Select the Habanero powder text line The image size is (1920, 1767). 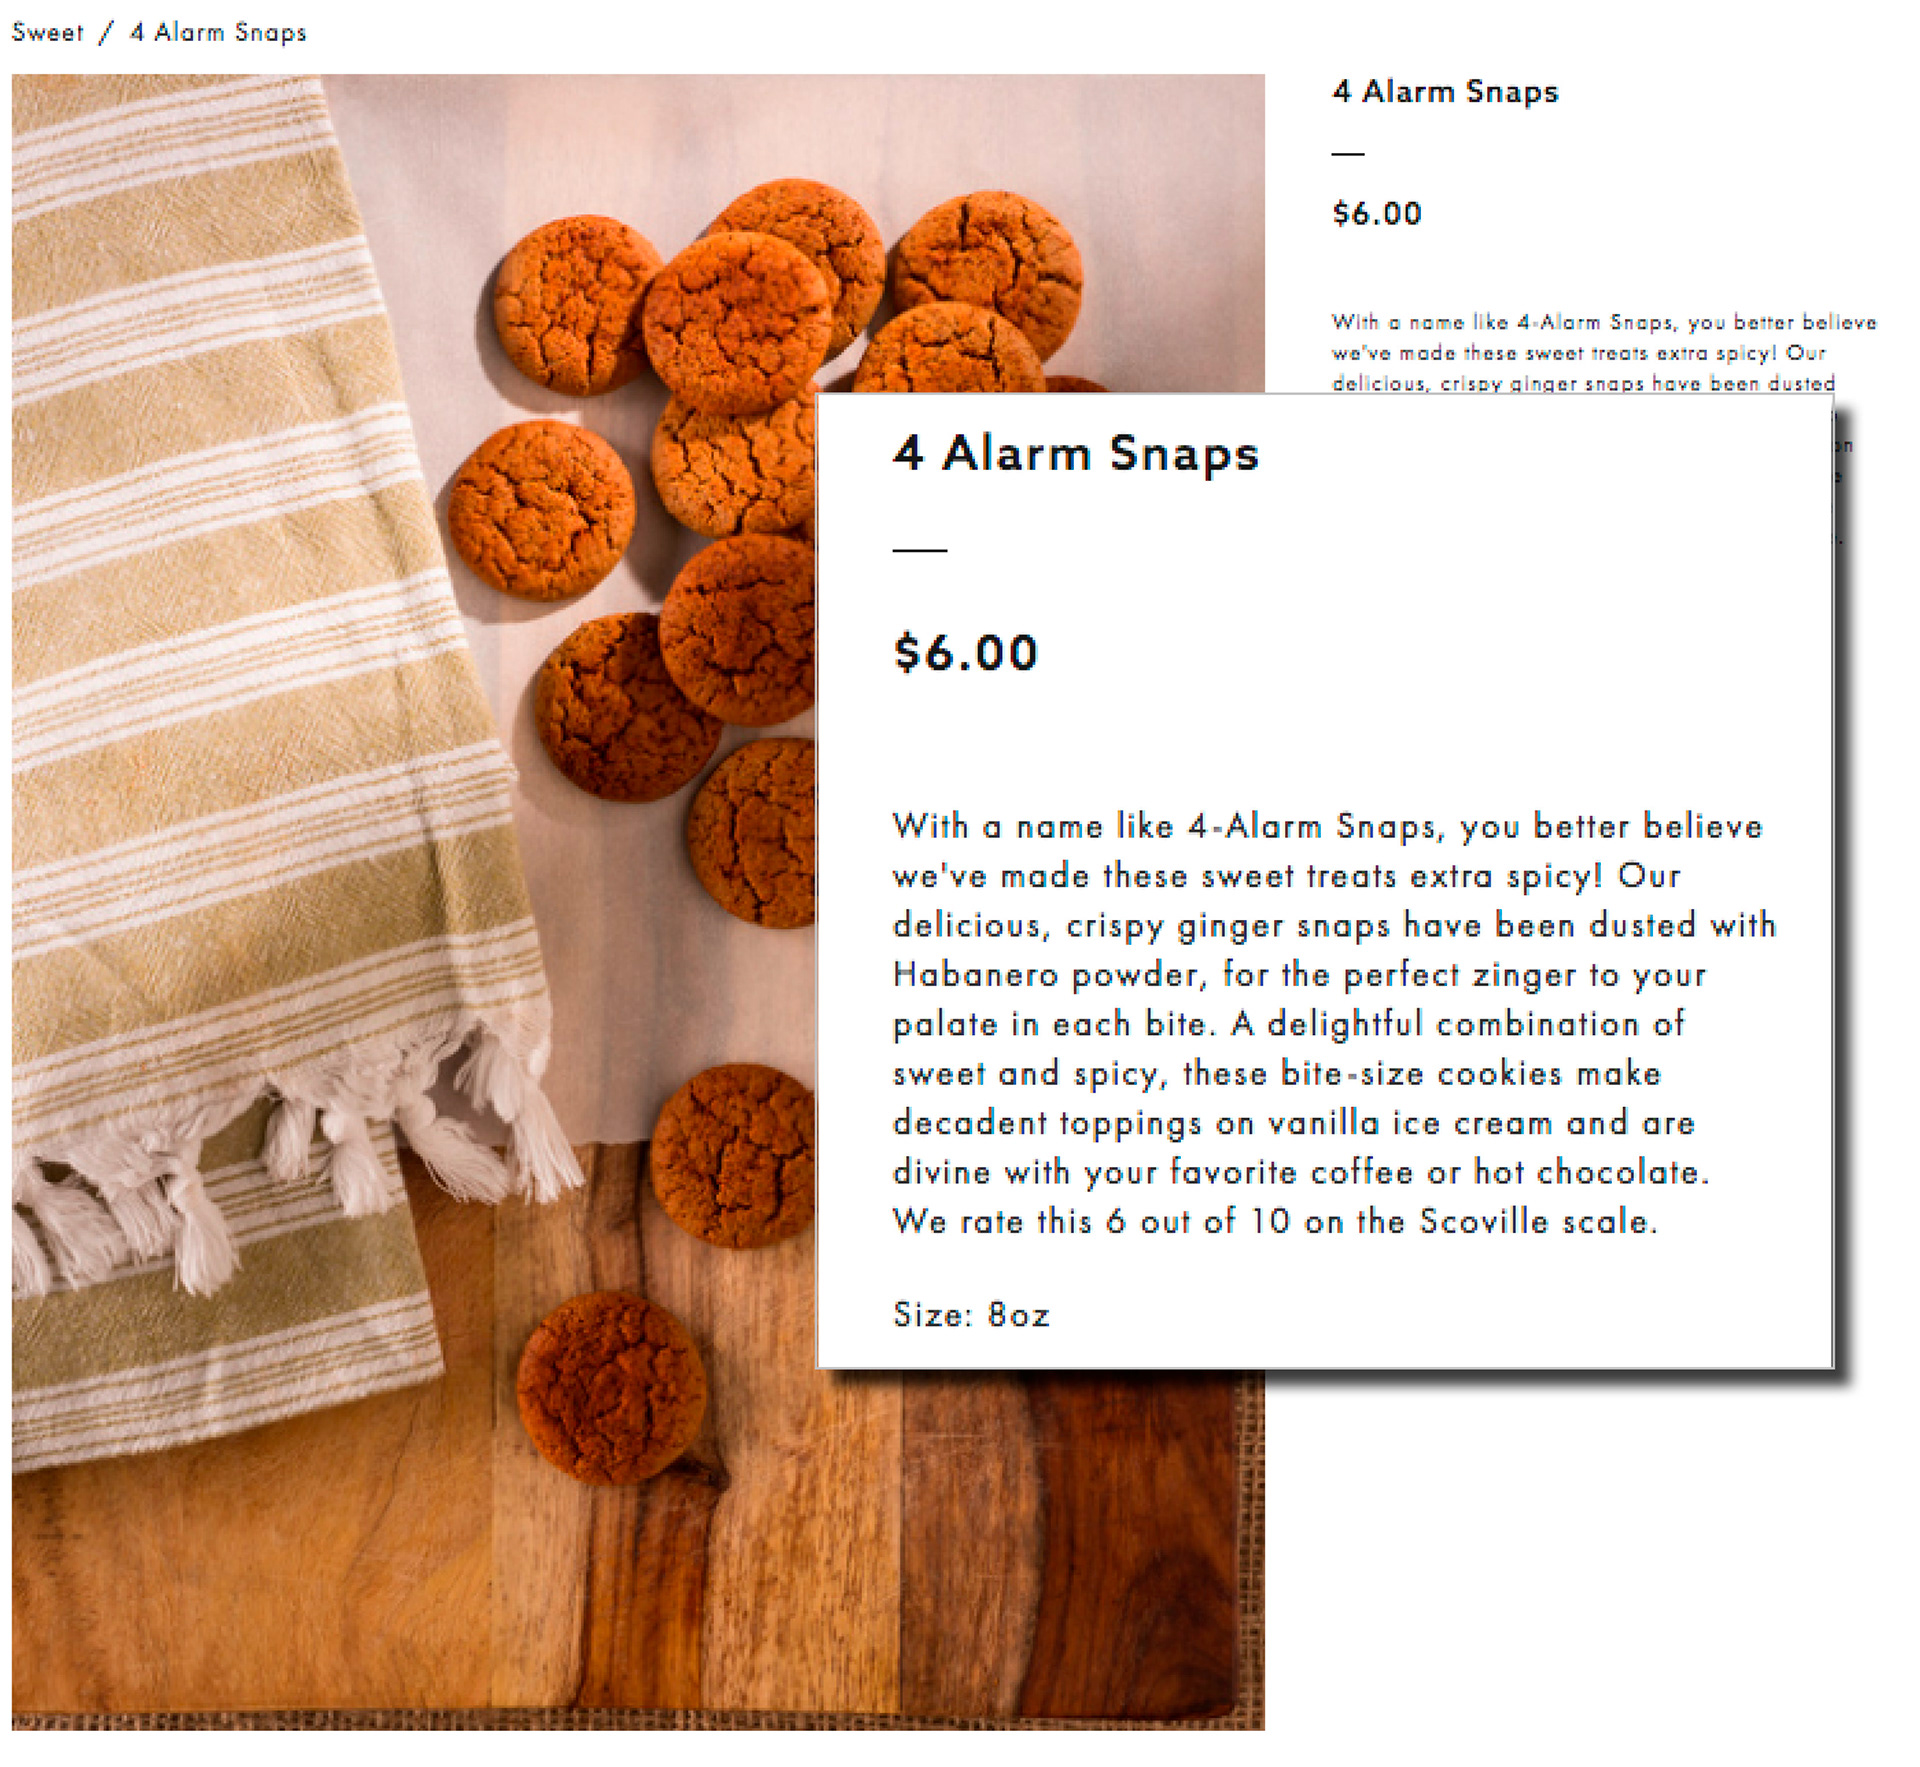click(1299, 975)
